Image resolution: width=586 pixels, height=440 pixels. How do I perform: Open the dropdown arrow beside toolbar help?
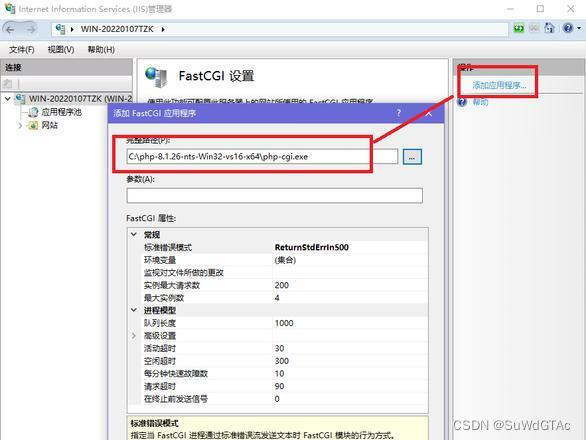579,28
